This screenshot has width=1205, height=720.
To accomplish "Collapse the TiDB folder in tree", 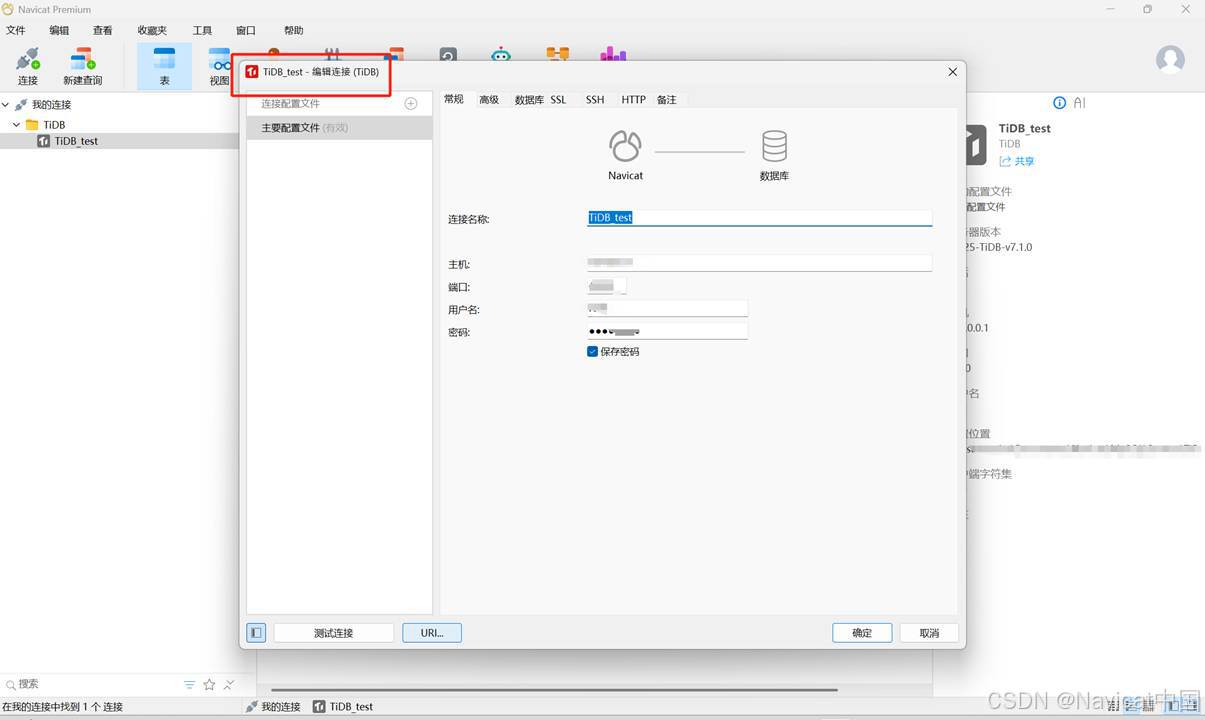I will click(17, 125).
